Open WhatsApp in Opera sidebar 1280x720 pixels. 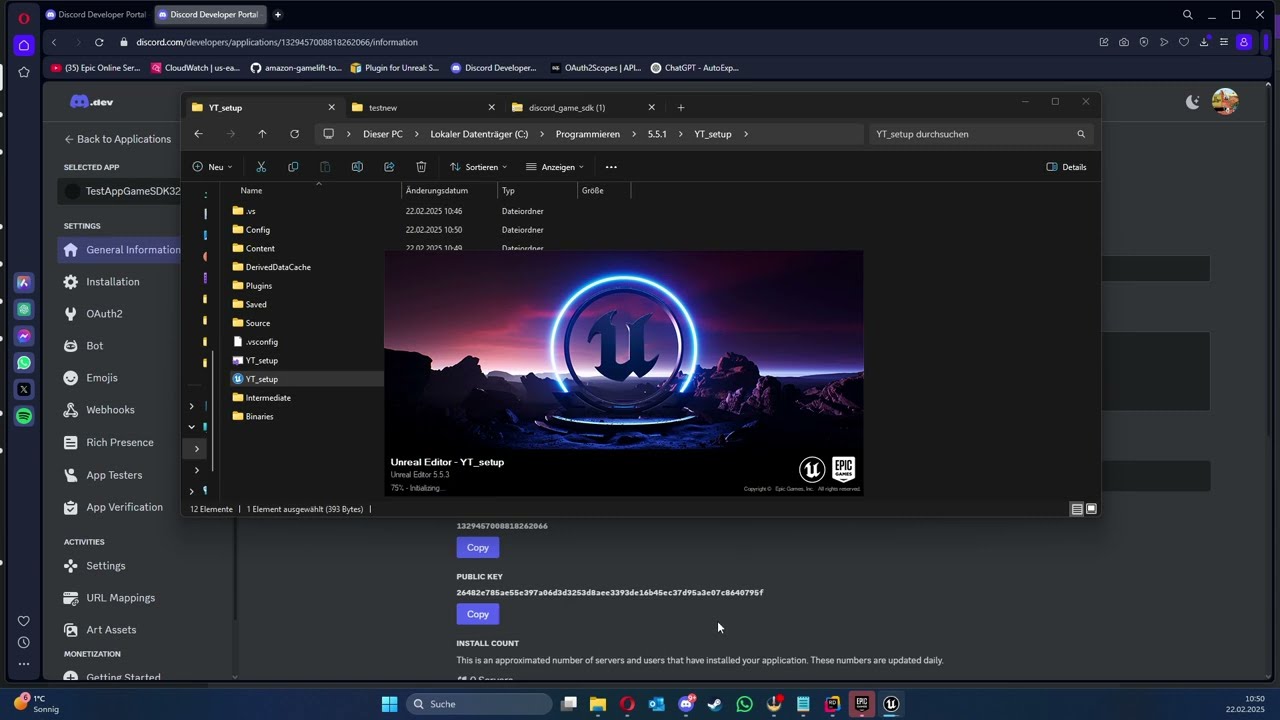24,363
